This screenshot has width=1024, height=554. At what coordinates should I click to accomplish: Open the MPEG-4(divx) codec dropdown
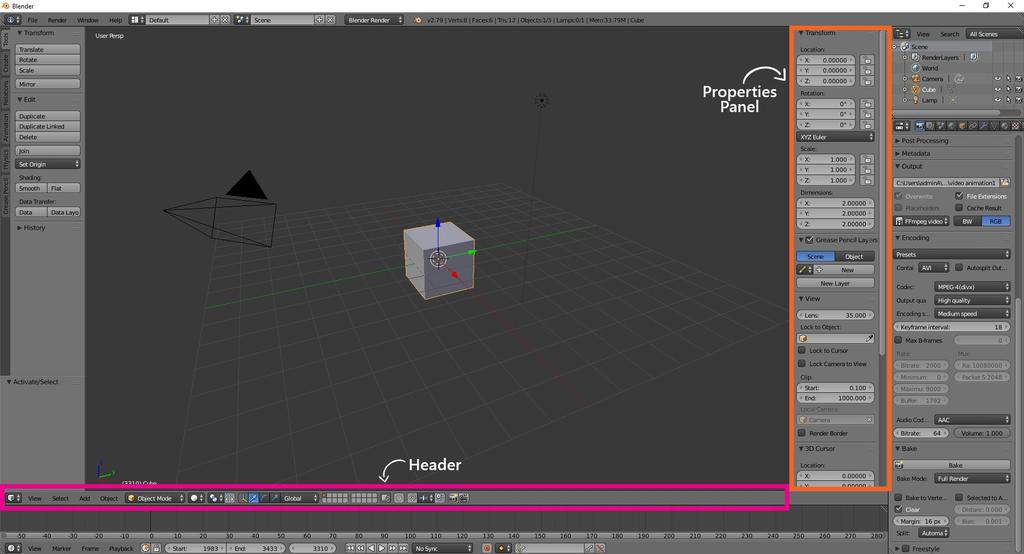tap(972, 287)
